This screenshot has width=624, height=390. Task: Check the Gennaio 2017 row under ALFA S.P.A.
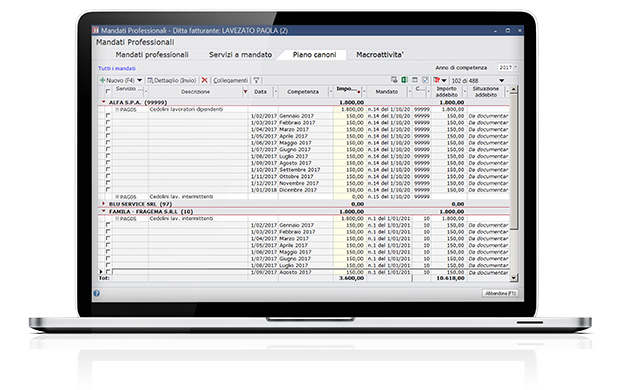tap(108, 115)
